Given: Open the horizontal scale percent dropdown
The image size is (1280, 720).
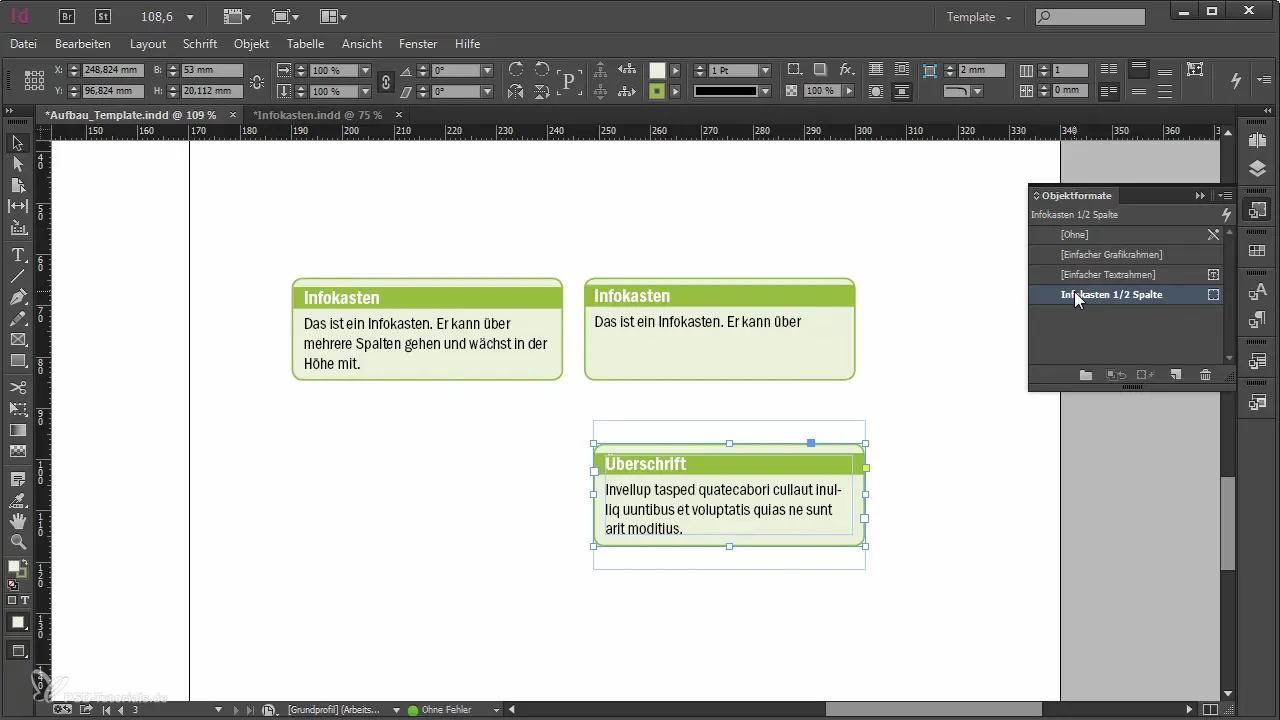Looking at the screenshot, I should pyautogui.click(x=365, y=71).
